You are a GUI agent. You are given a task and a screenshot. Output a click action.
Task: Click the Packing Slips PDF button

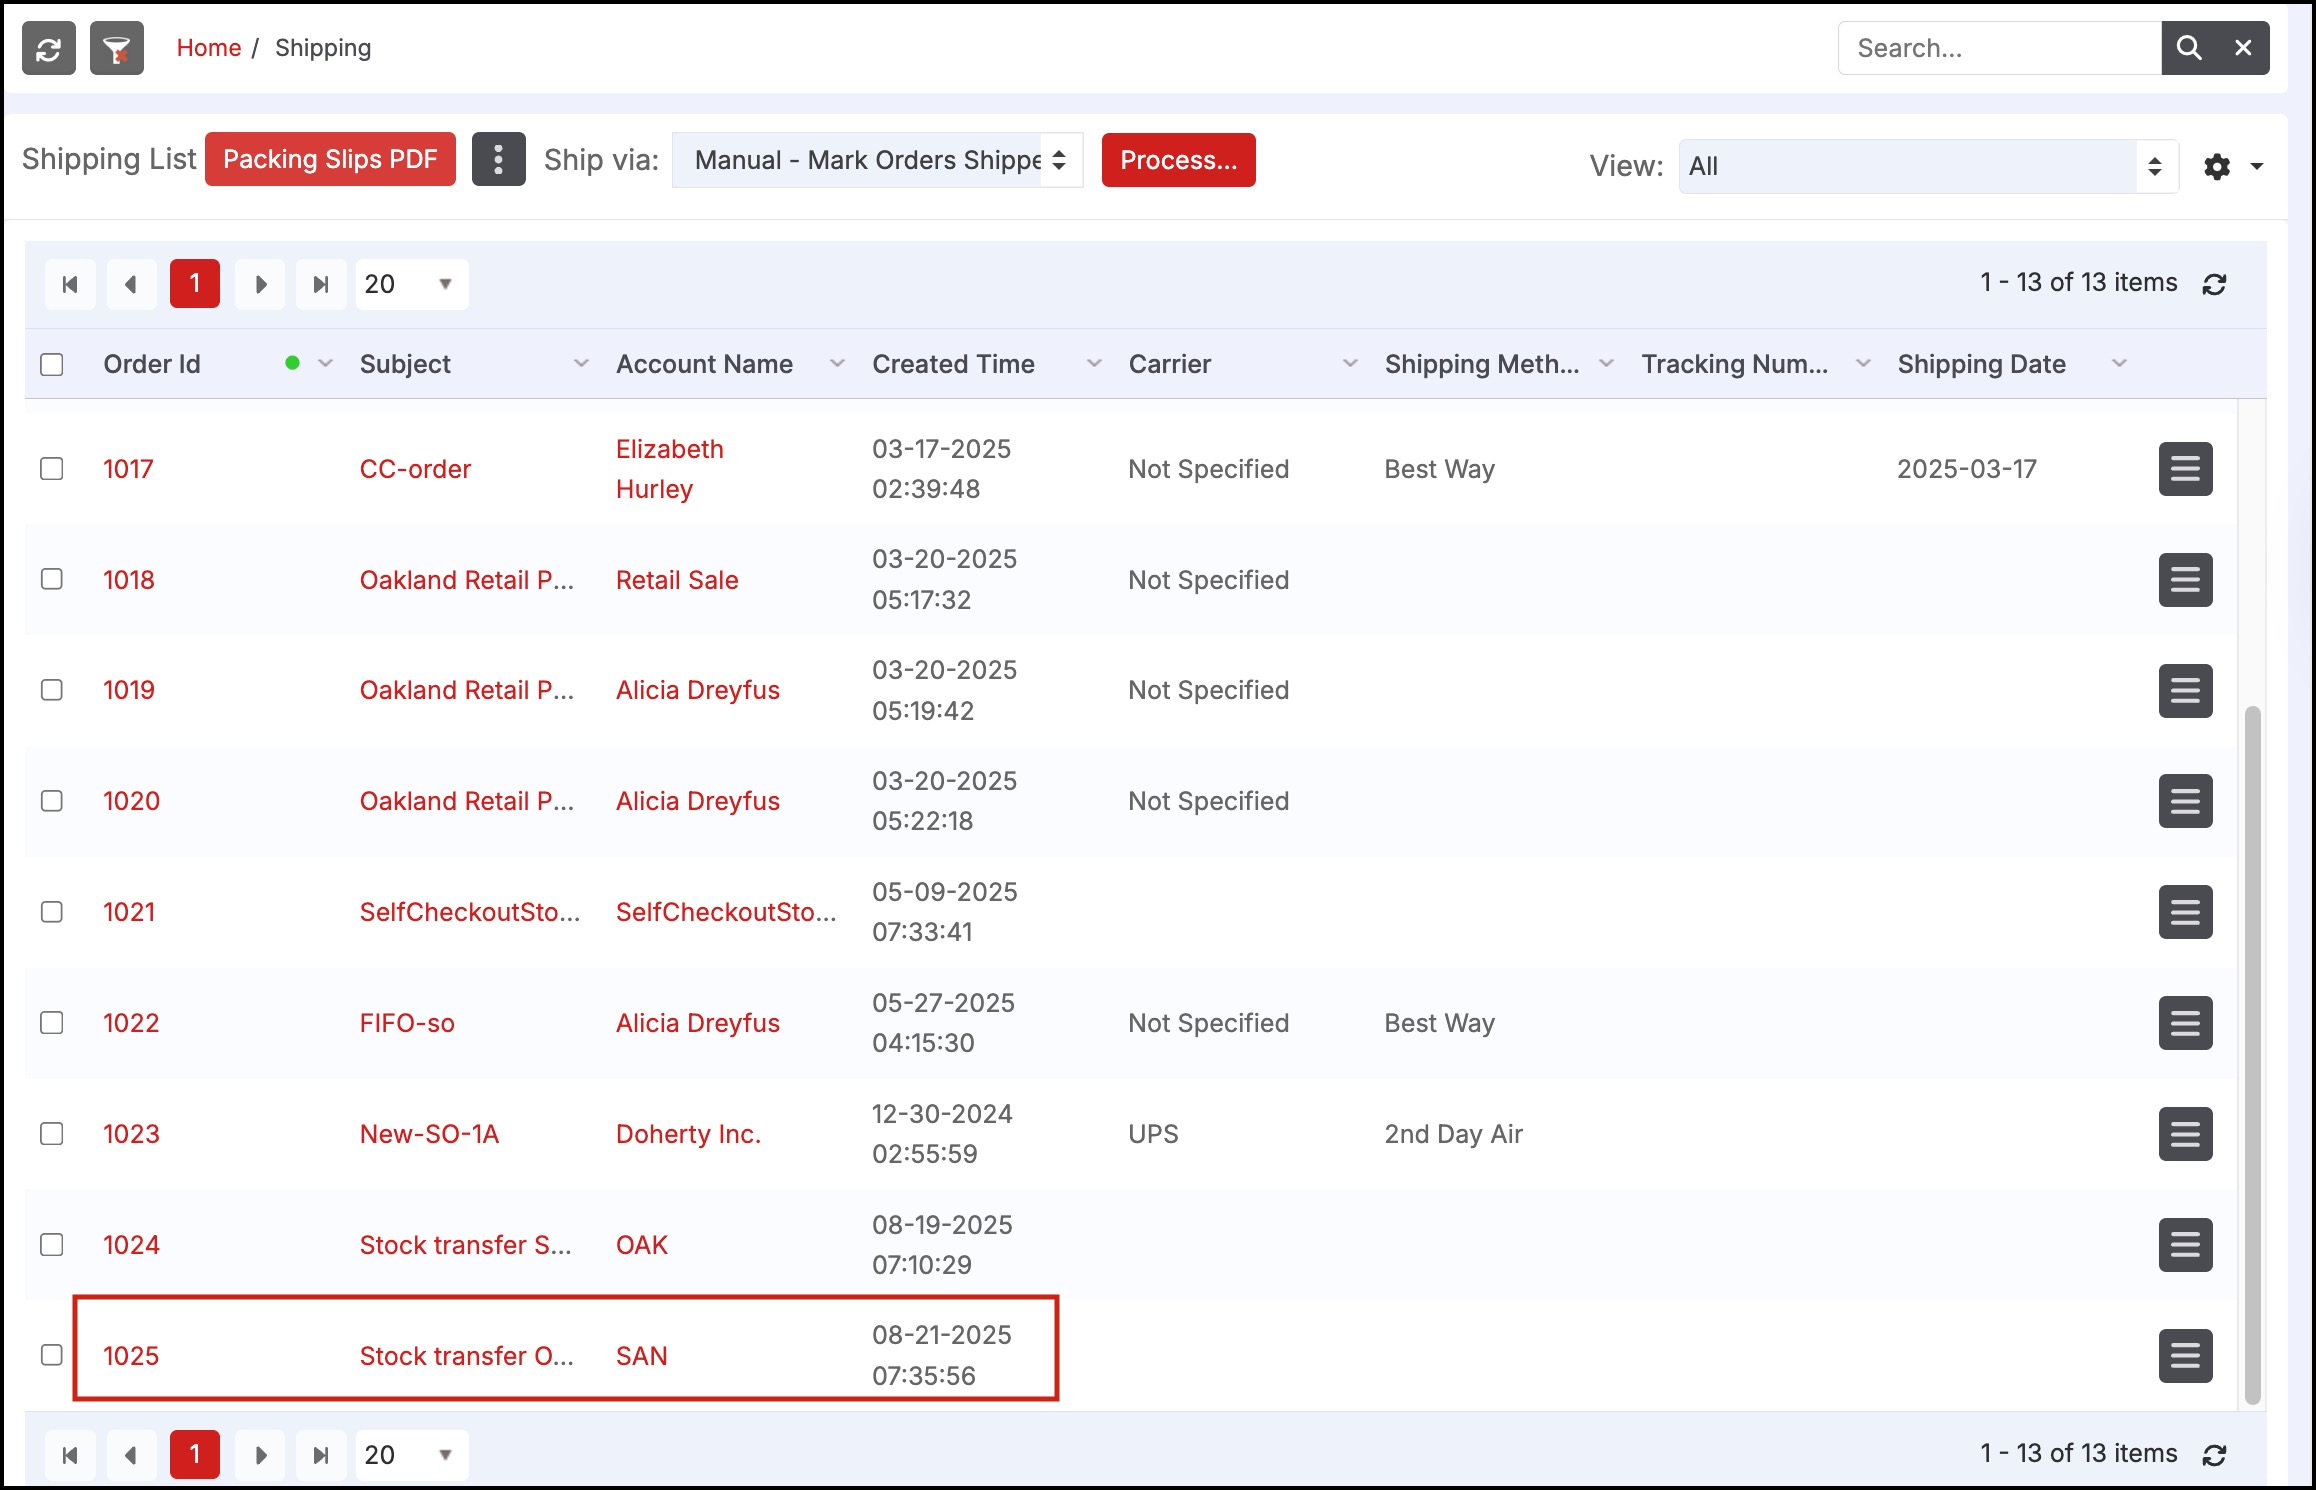tap(330, 159)
